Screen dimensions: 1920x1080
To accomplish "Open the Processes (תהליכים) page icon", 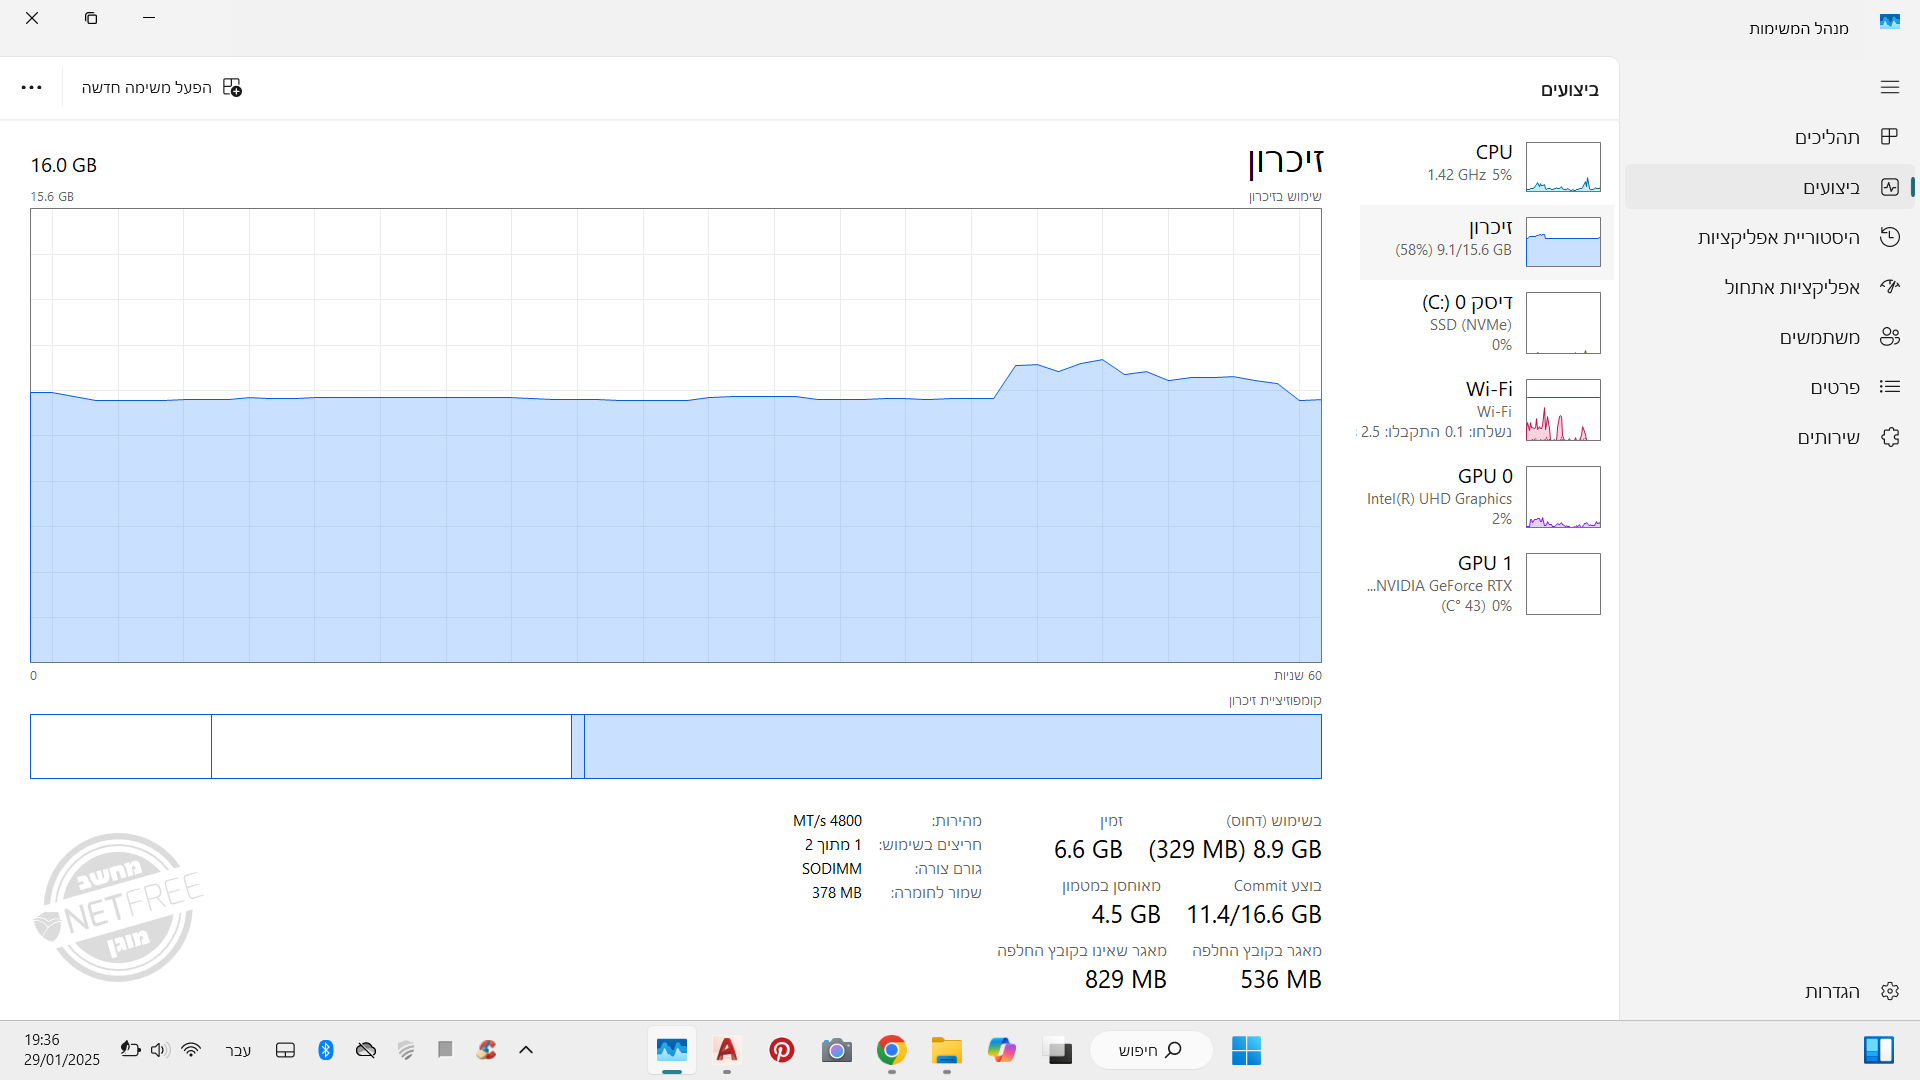I will [1889, 137].
